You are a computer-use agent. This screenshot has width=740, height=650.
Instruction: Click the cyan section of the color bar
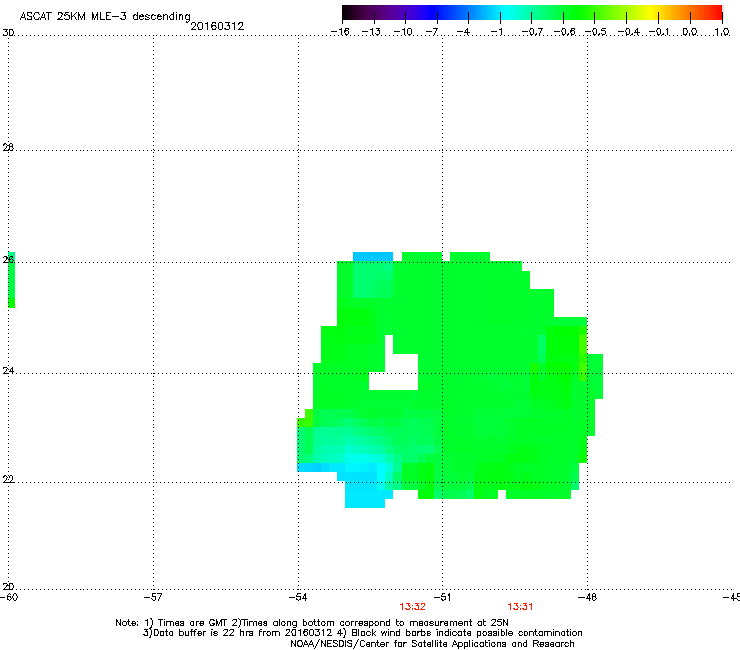(x=507, y=12)
